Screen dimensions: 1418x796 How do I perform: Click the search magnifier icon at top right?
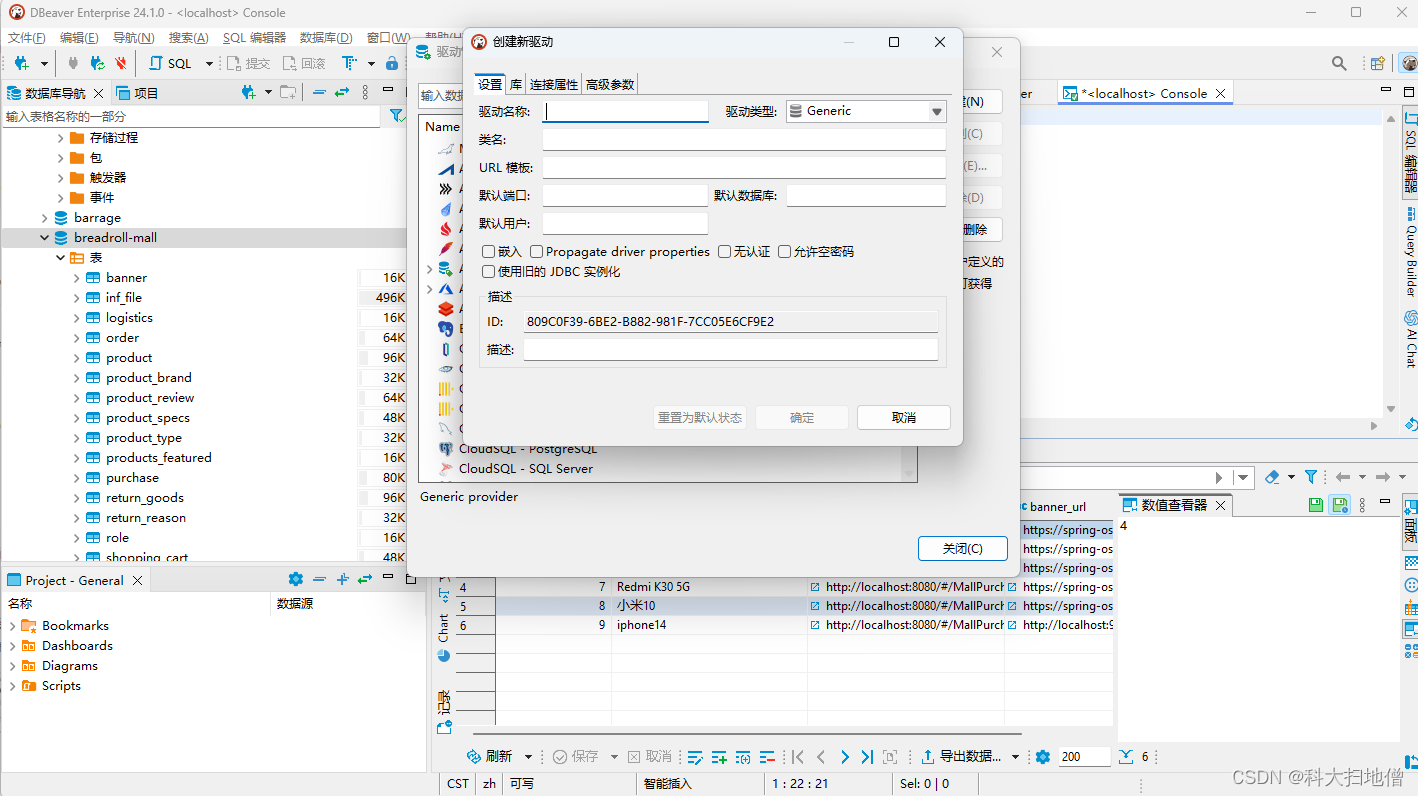1339,63
